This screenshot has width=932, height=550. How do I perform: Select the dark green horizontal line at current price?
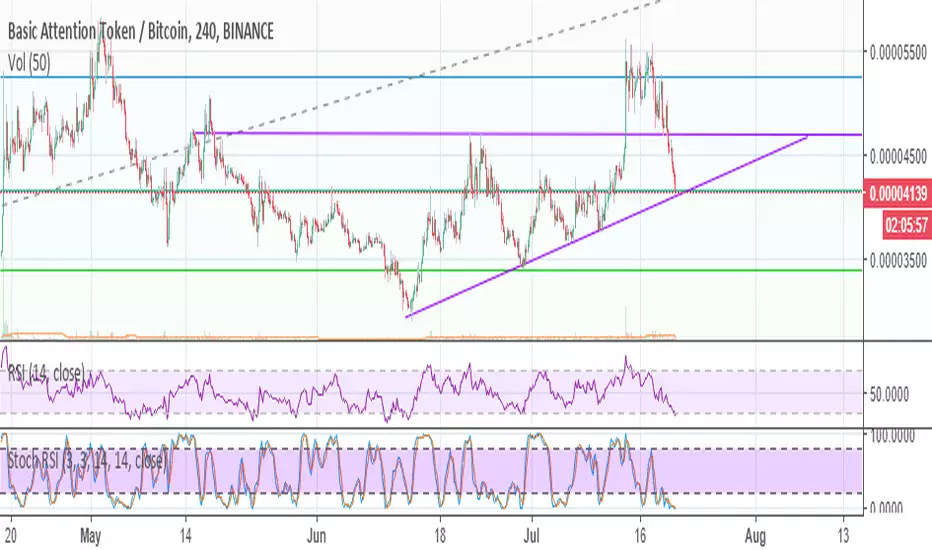(431, 191)
